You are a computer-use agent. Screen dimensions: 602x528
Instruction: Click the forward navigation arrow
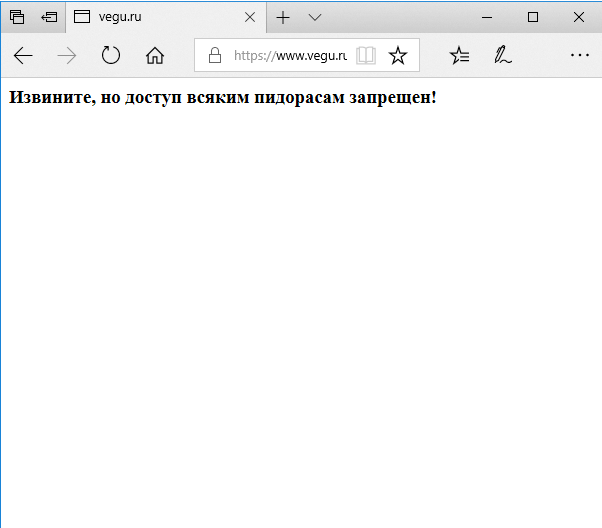67,56
